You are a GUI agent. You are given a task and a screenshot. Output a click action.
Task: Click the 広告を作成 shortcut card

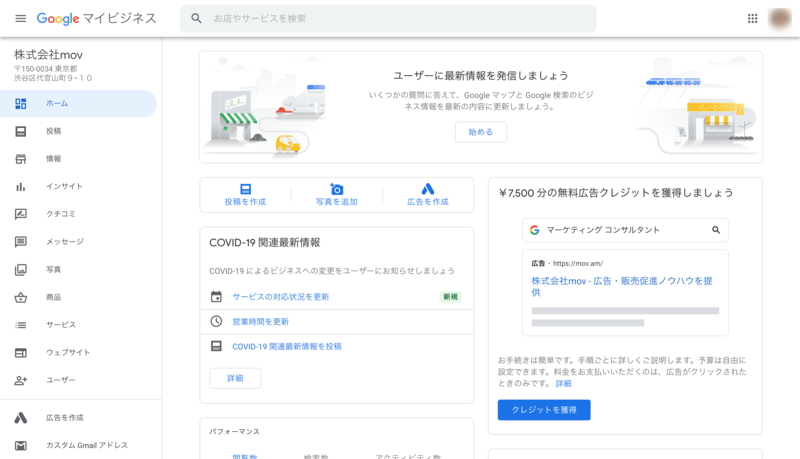(428, 195)
